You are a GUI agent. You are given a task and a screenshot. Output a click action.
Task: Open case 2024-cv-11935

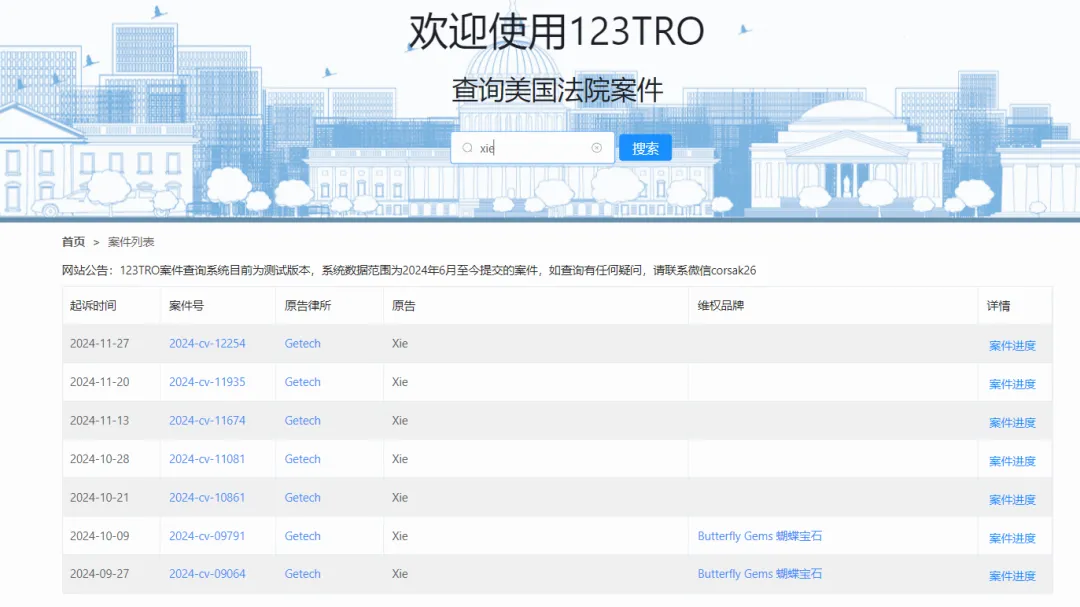click(207, 382)
